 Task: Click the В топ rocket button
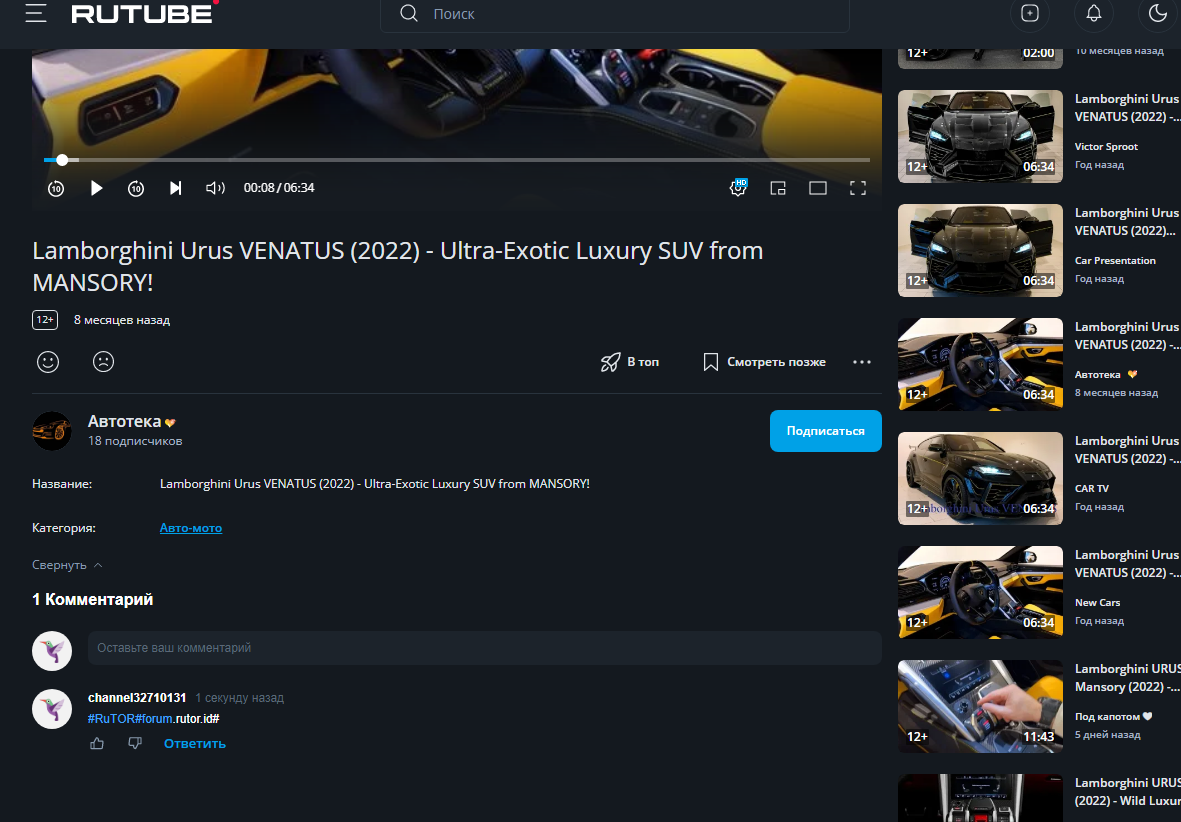pos(630,362)
